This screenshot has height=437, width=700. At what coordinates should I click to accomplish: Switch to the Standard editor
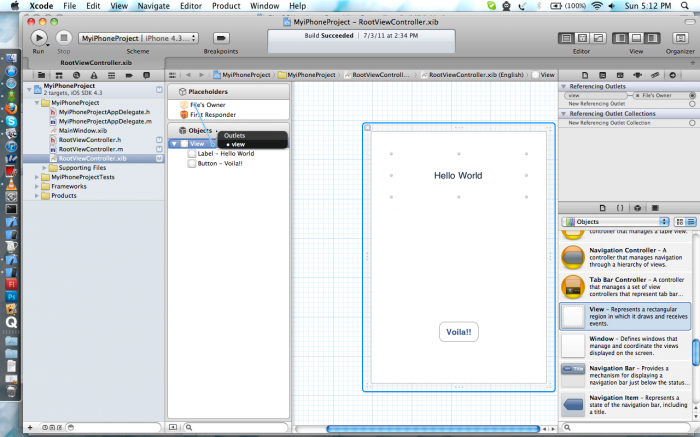click(566, 38)
